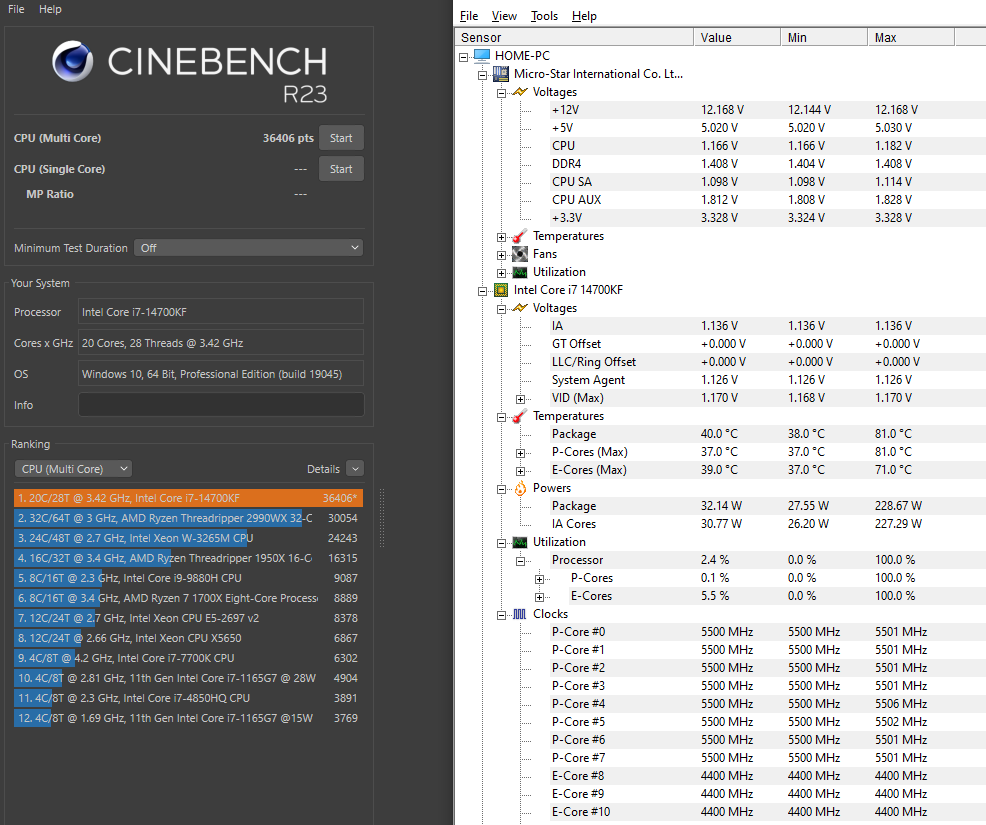986x825 pixels.
Task: Click the Micro-Star motherboard icon
Action: pyautogui.click(x=501, y=74)
